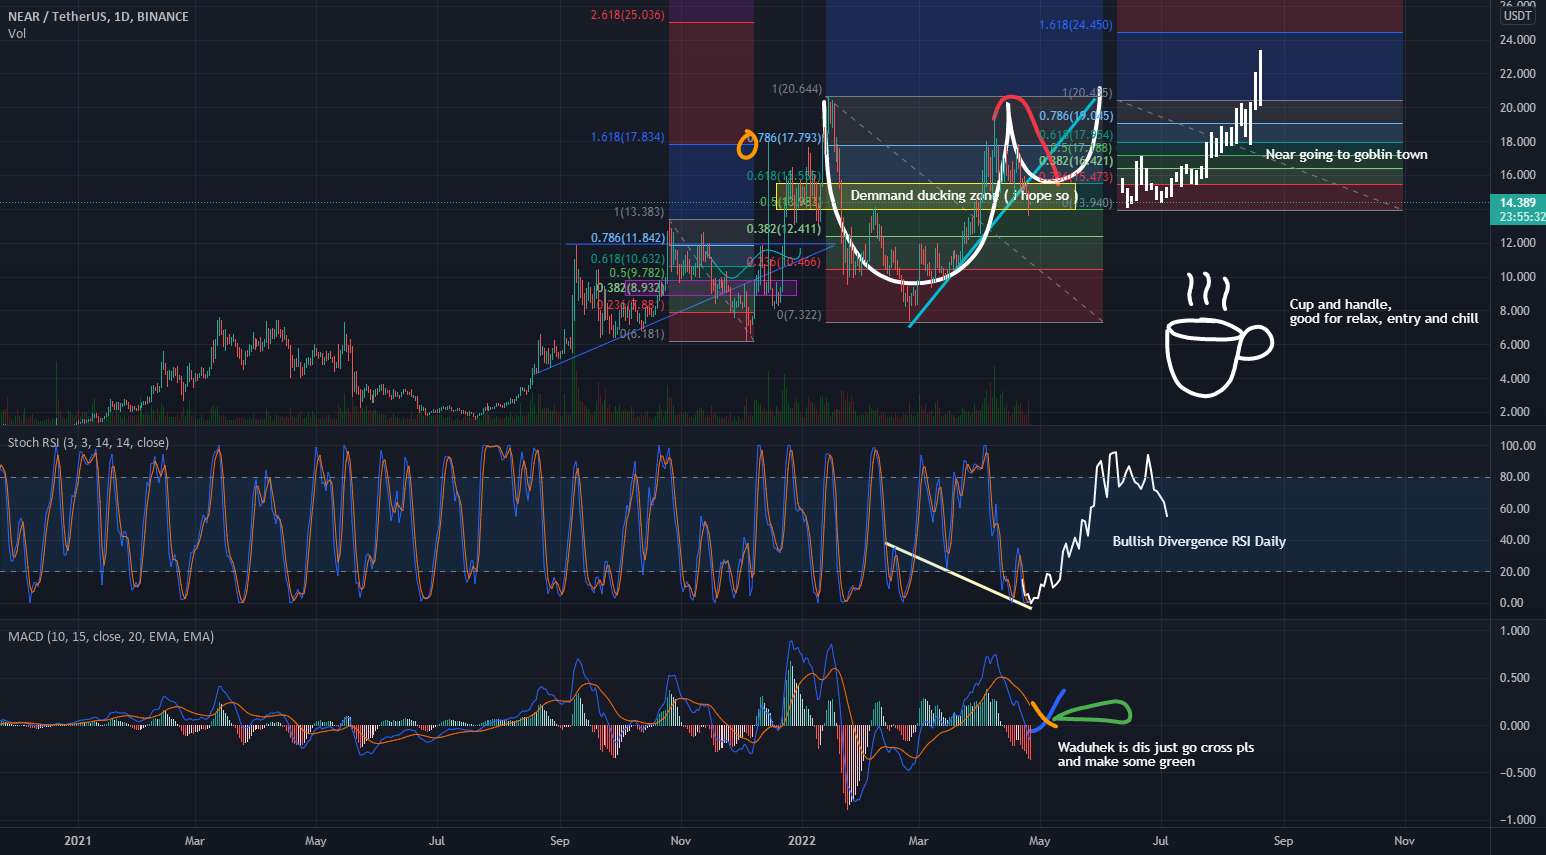Click the 23:55:32 bar countdown timer

(x=1519, y=217)
